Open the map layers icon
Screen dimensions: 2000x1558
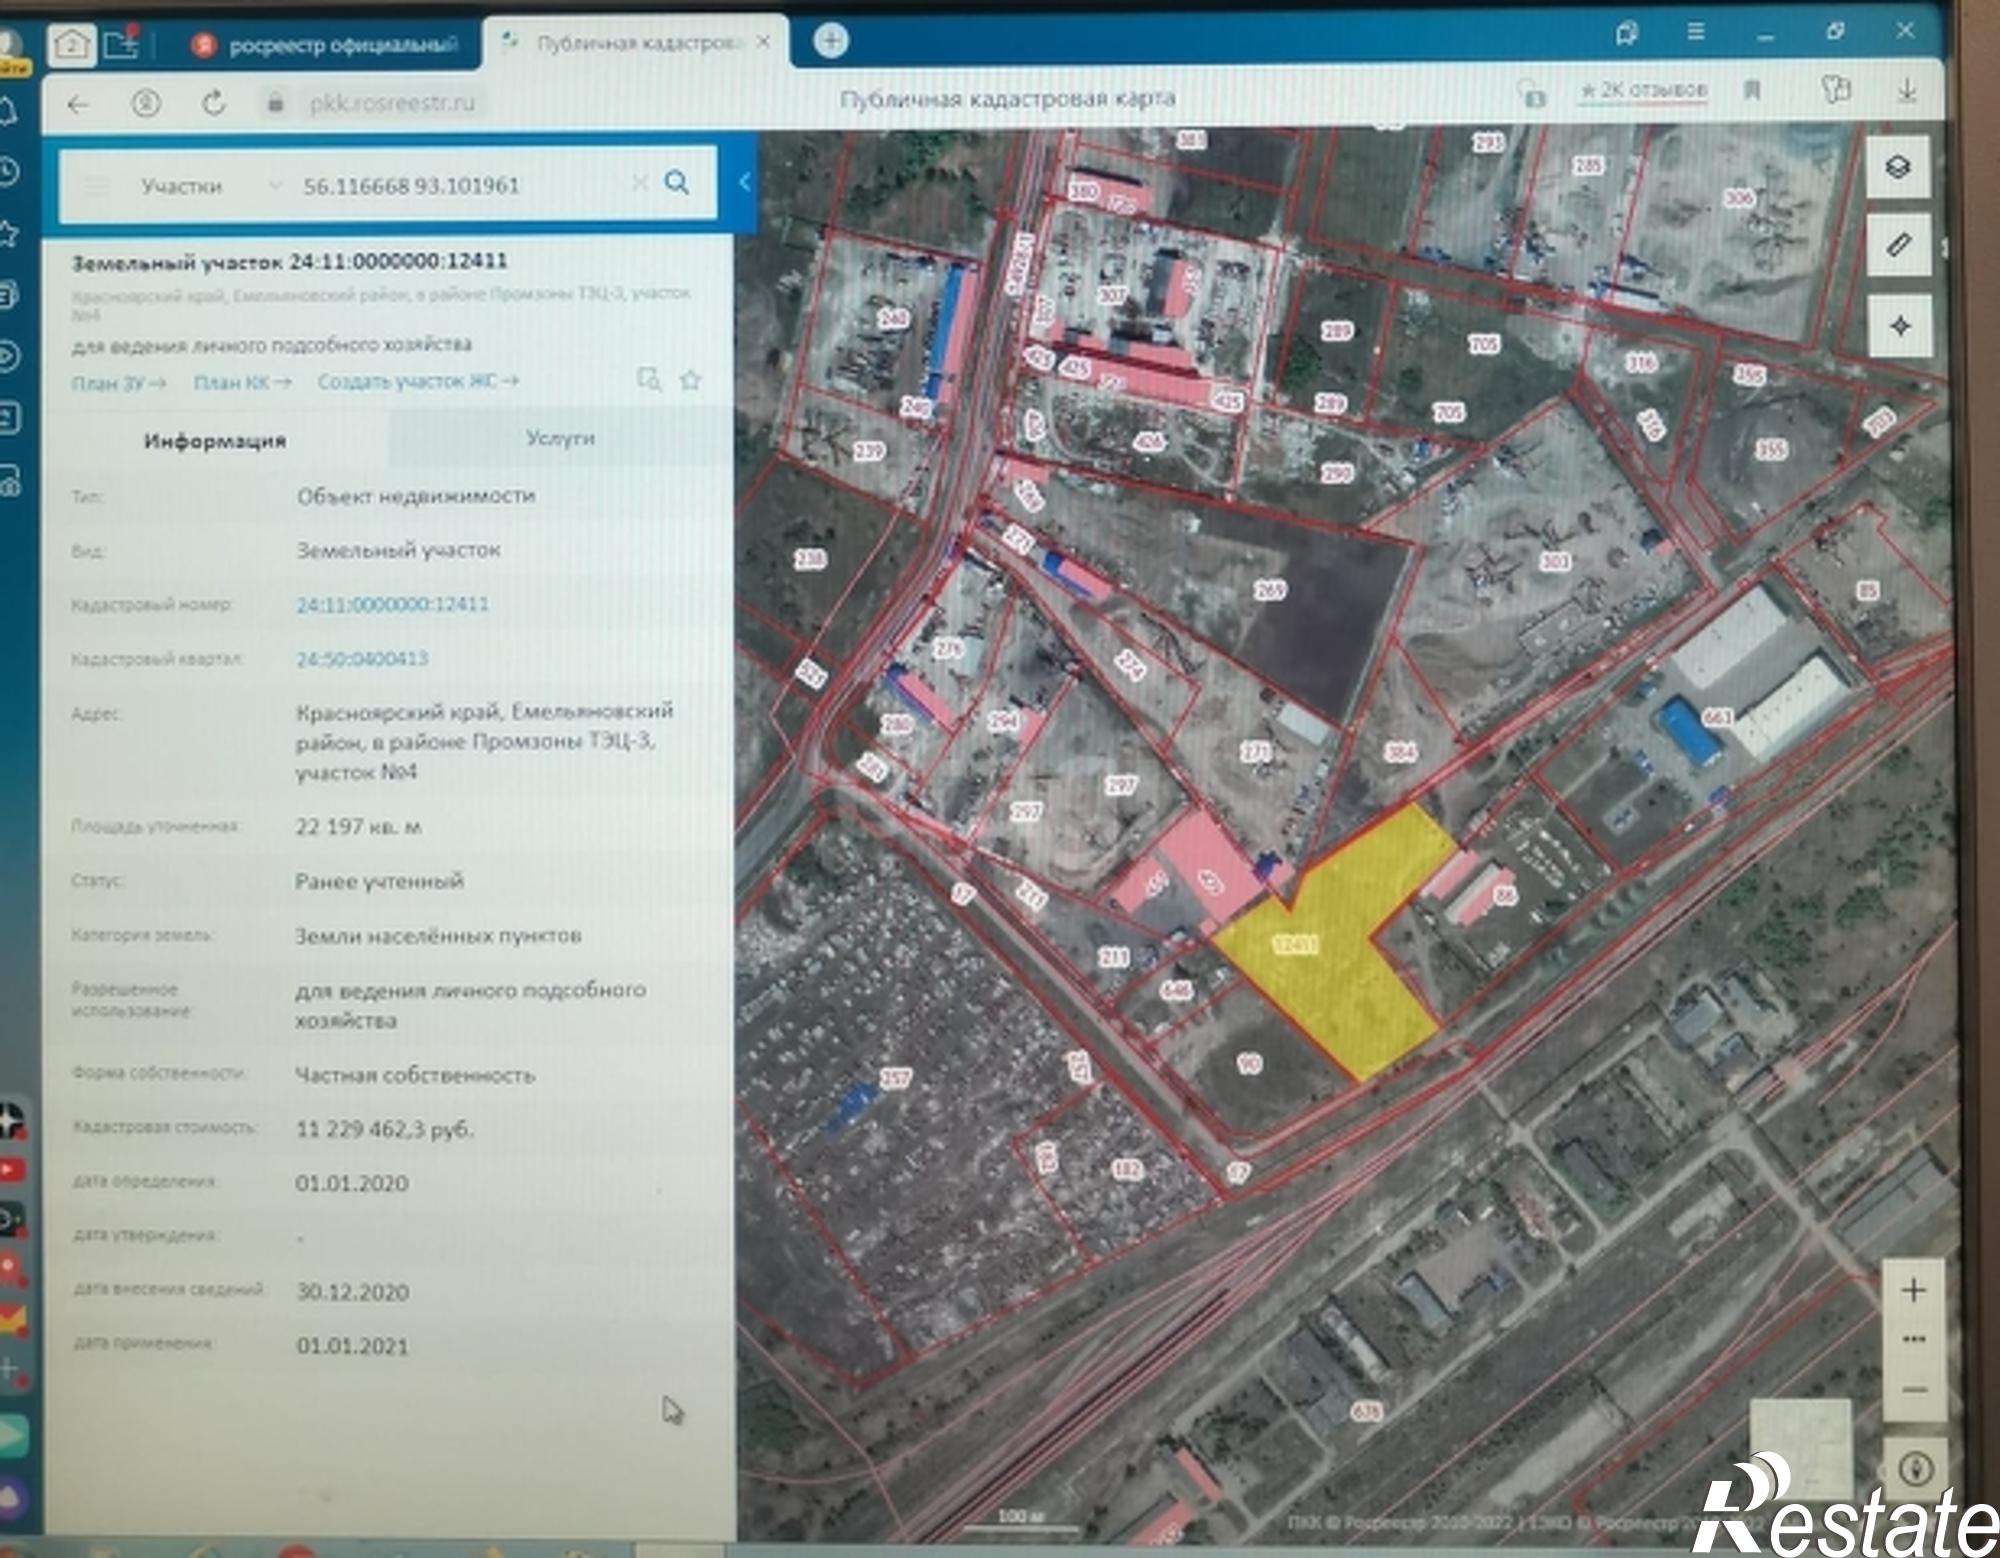point(1897,166)
